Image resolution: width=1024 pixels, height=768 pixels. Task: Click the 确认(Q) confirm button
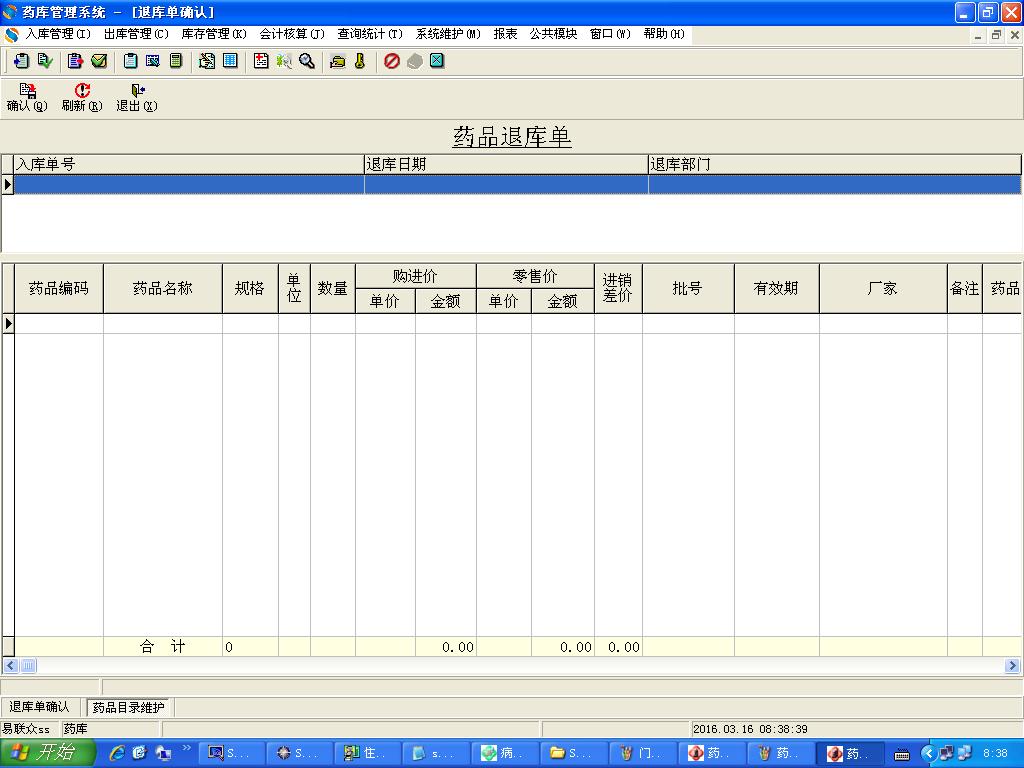pos(27,97)
